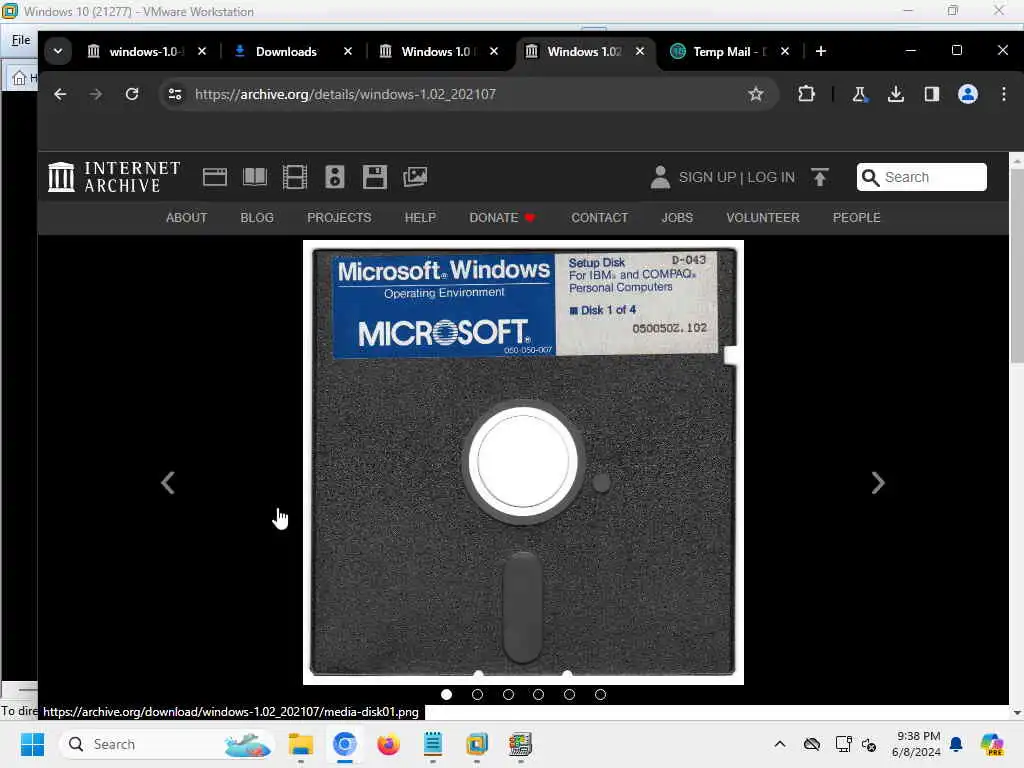Open the Video film strip icon

295,177
